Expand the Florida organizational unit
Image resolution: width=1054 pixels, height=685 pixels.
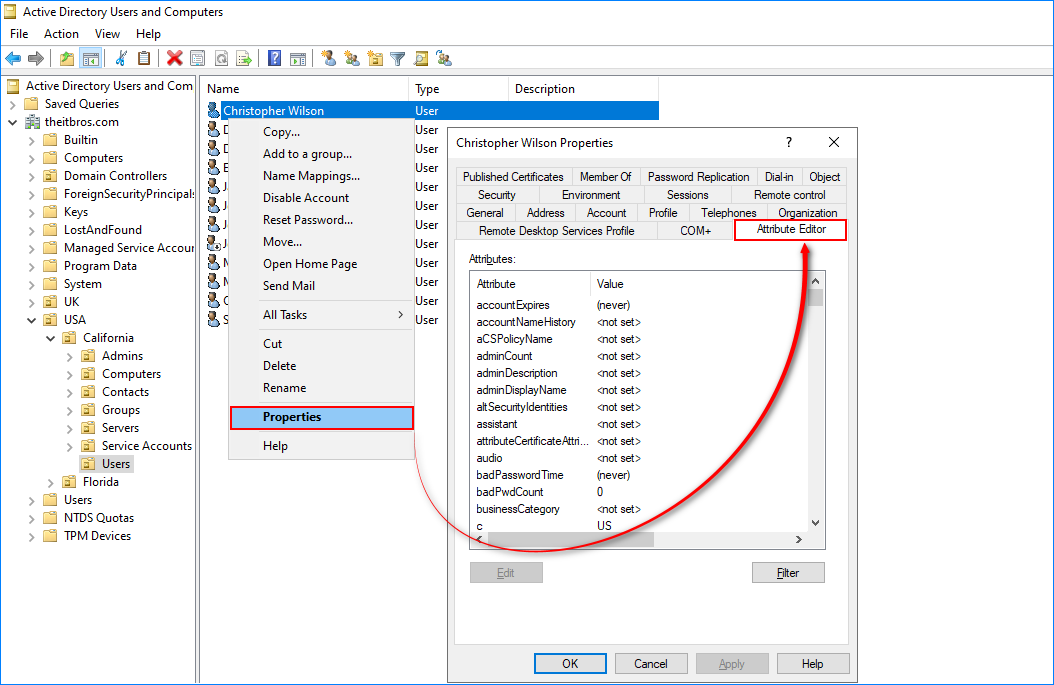(50, 482)
